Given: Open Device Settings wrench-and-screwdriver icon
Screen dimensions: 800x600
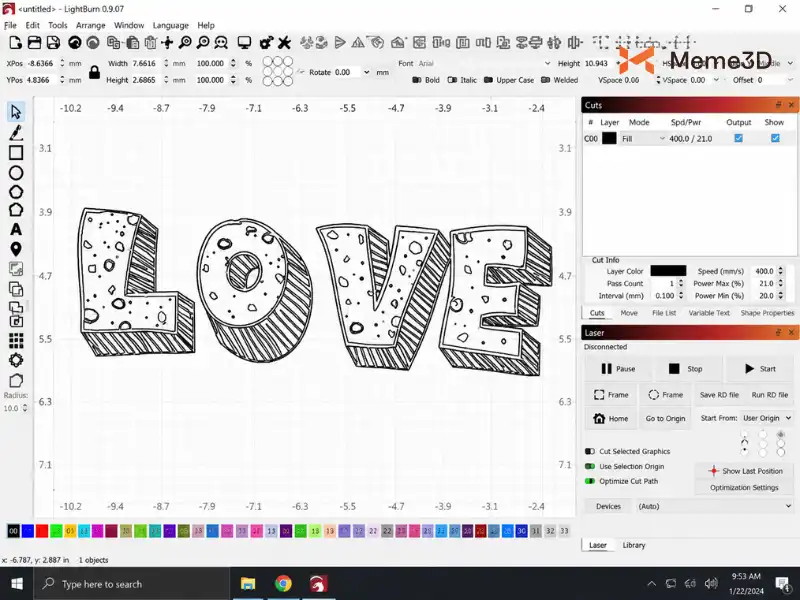Looking at the screenshot, I should [284, 43].
